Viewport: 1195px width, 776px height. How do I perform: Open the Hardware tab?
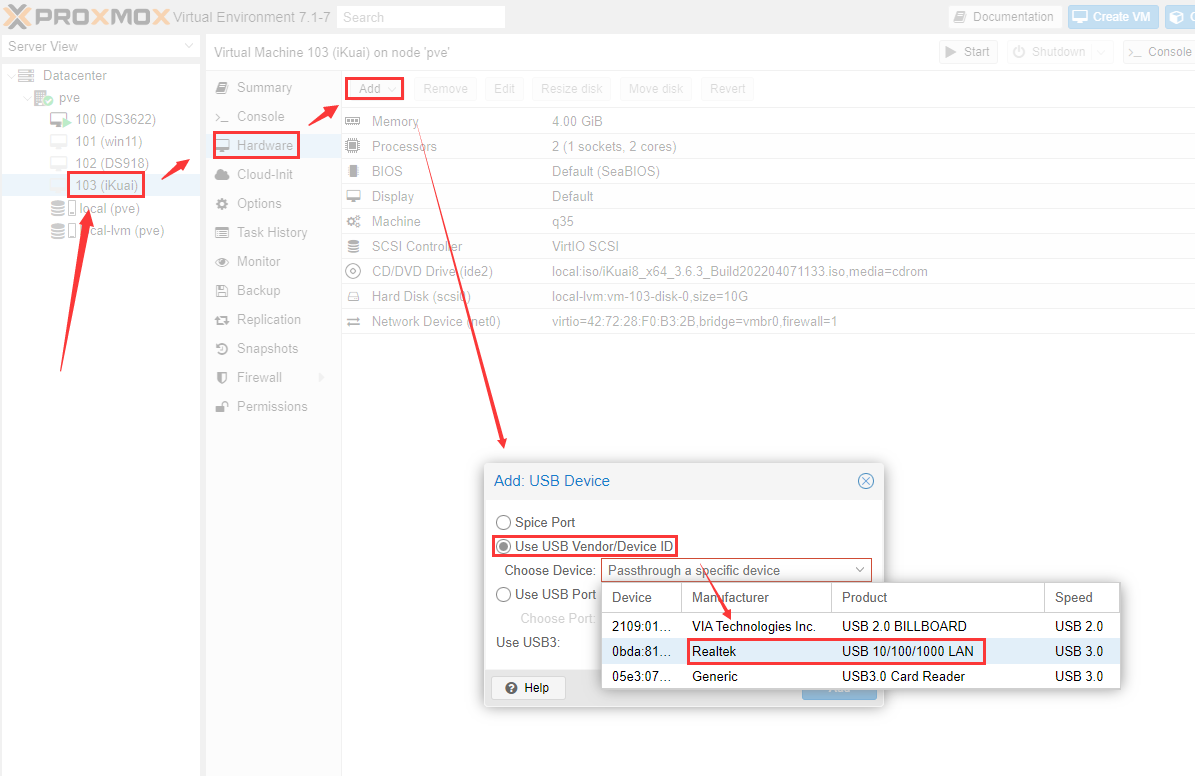coord(273,146)
